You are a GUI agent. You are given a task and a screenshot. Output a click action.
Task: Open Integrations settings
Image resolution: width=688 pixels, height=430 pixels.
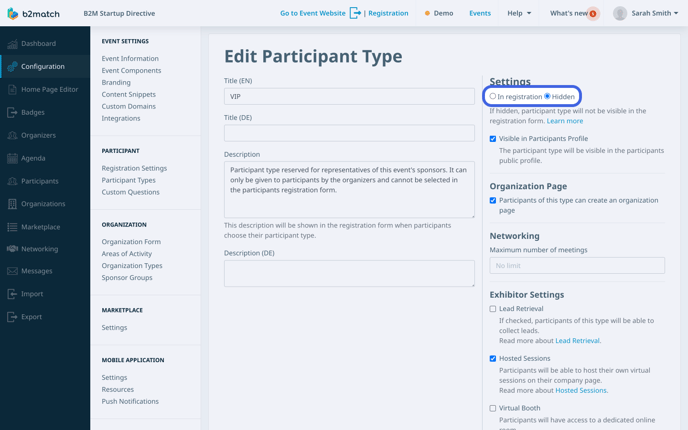pyautogui.click(x=121, y=118)
